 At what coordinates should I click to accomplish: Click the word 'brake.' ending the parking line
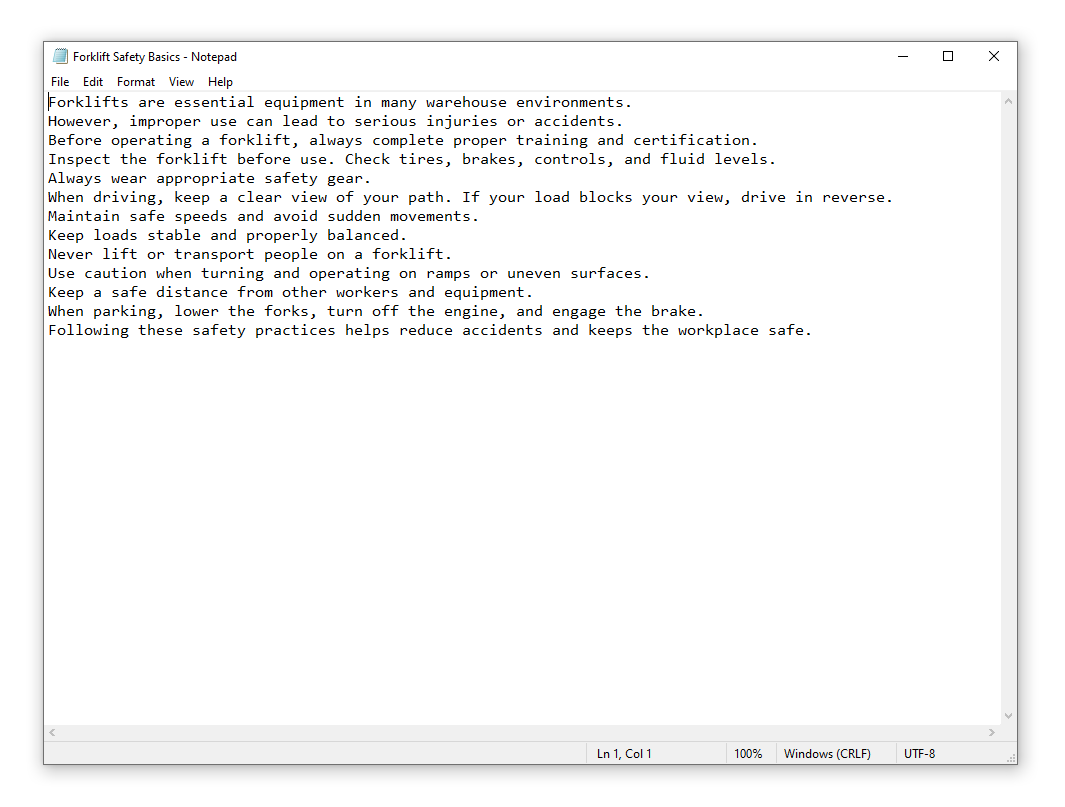click(678, 312)
